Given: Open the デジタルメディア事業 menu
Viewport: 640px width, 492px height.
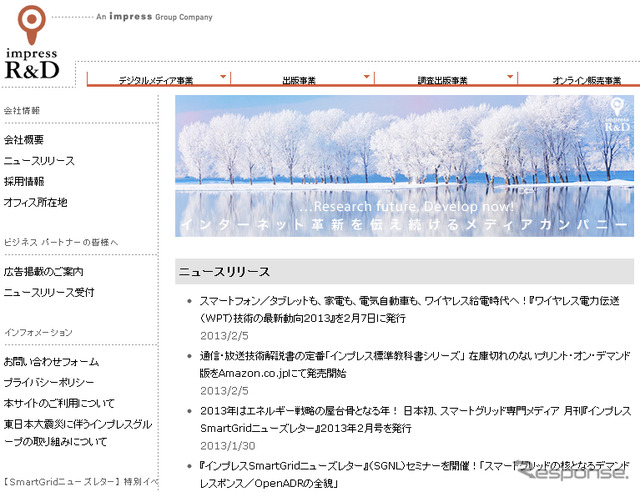Looking at the screenshot, I should click(x=156, y=80).
